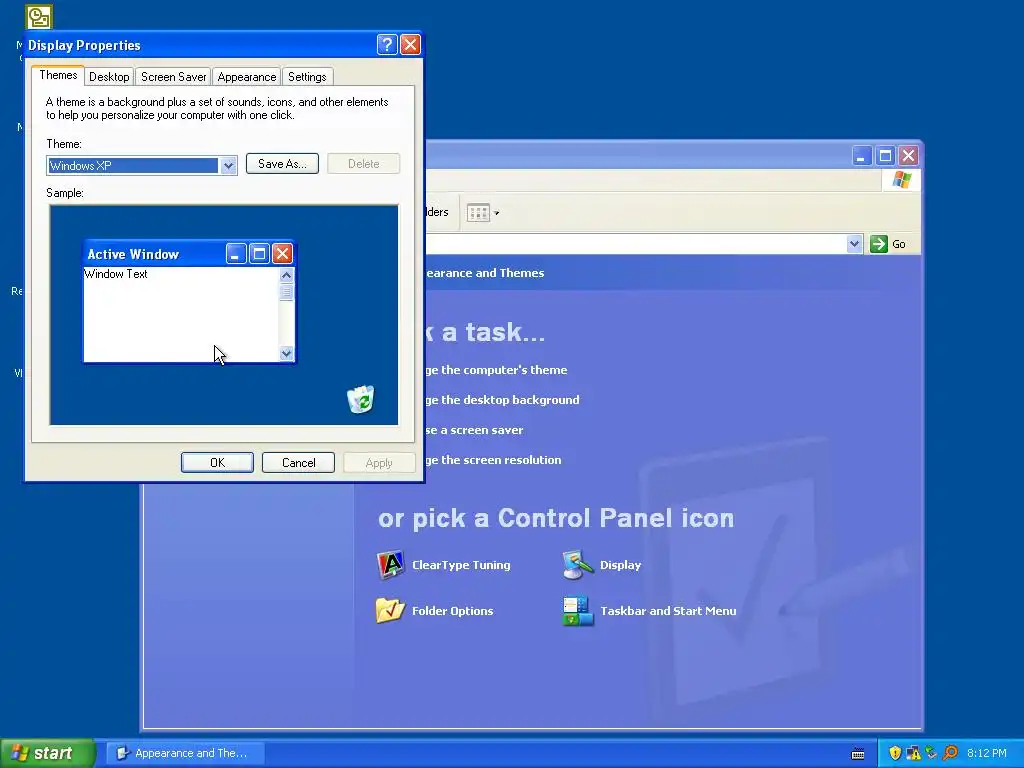Click OK in Display Properties
The height and width of the screenshot is (768, 1024).
click(217, 462)
